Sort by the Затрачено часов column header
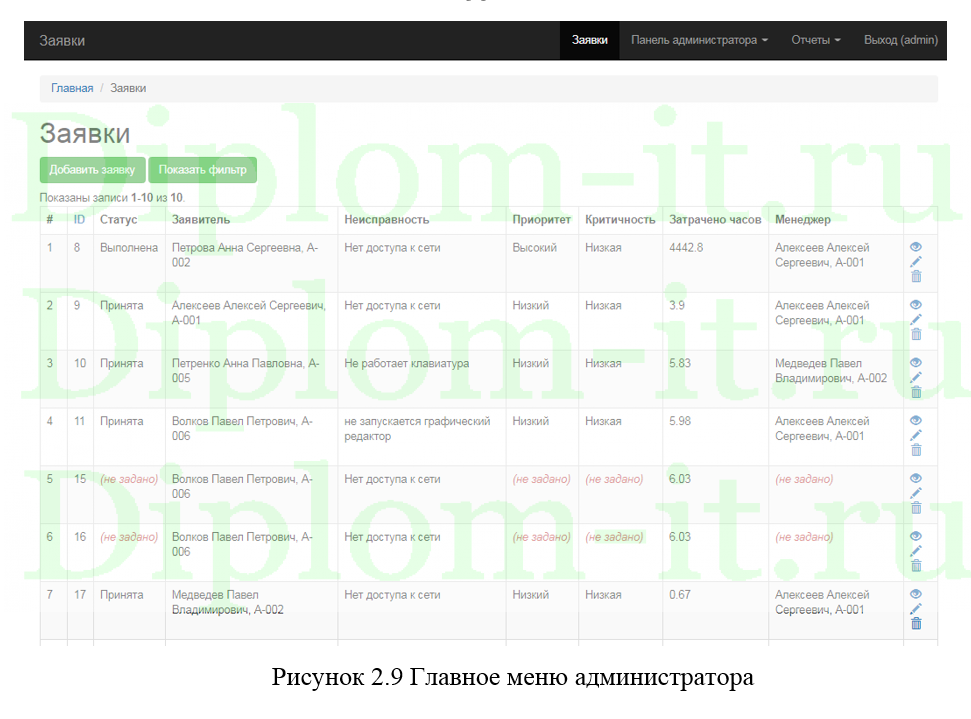This screenshot has height=719, width=971. 714,220
